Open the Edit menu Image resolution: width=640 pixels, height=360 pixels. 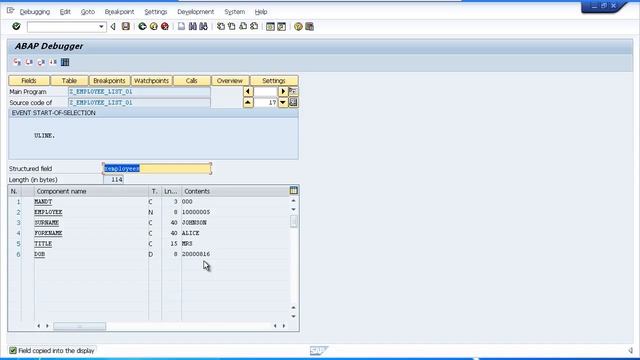pyautogui.click(x=65, y=12)
